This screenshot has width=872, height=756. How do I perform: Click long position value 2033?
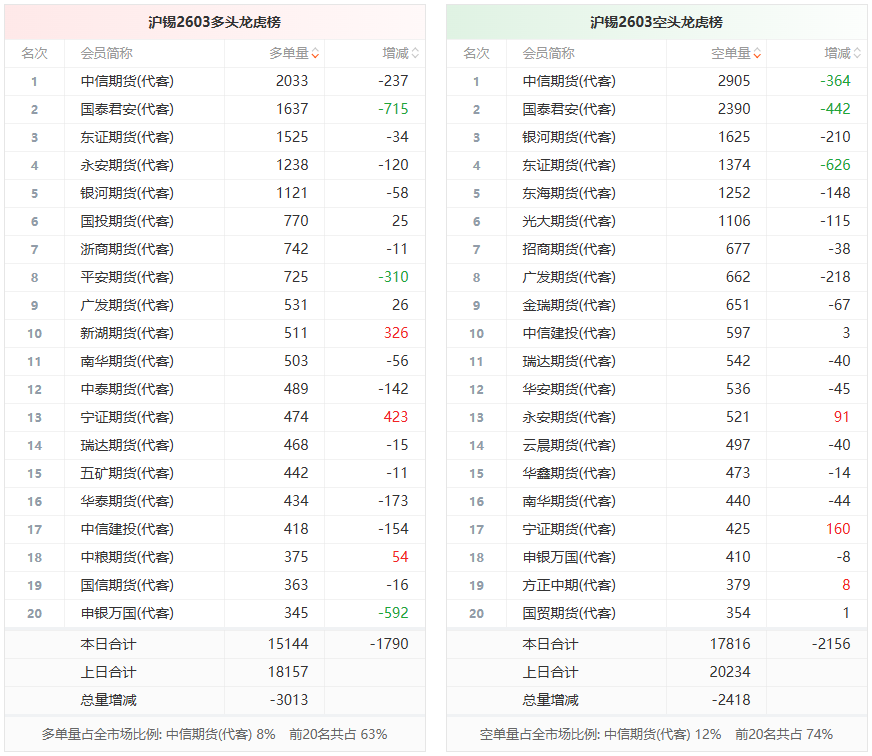point(292,81)
